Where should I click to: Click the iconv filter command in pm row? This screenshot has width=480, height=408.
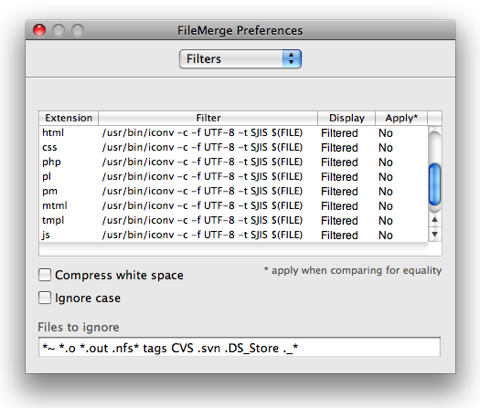(202, 191)
